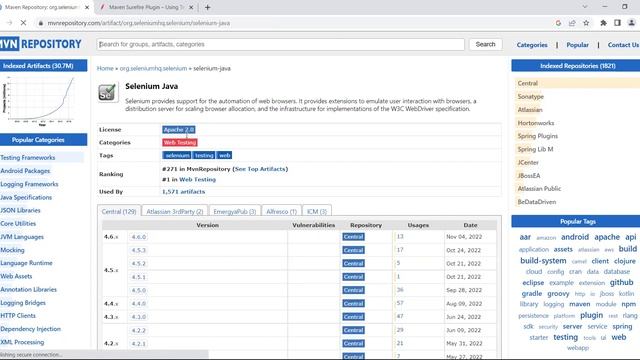Image resolution: width=640 pixels, height=360 pixels.
Task: Click the plugin popular tag
Action: coord(591,315)
